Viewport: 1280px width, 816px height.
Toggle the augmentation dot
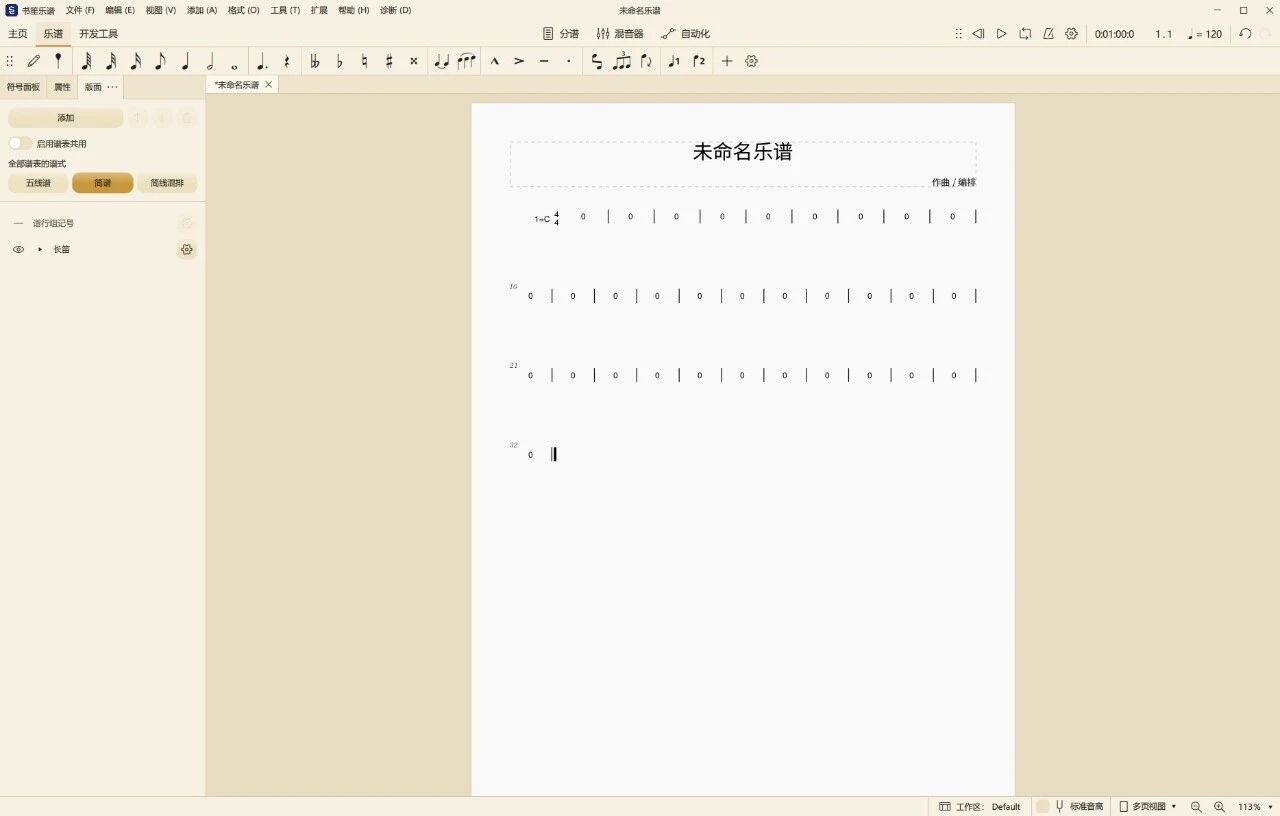coord(262,61)
